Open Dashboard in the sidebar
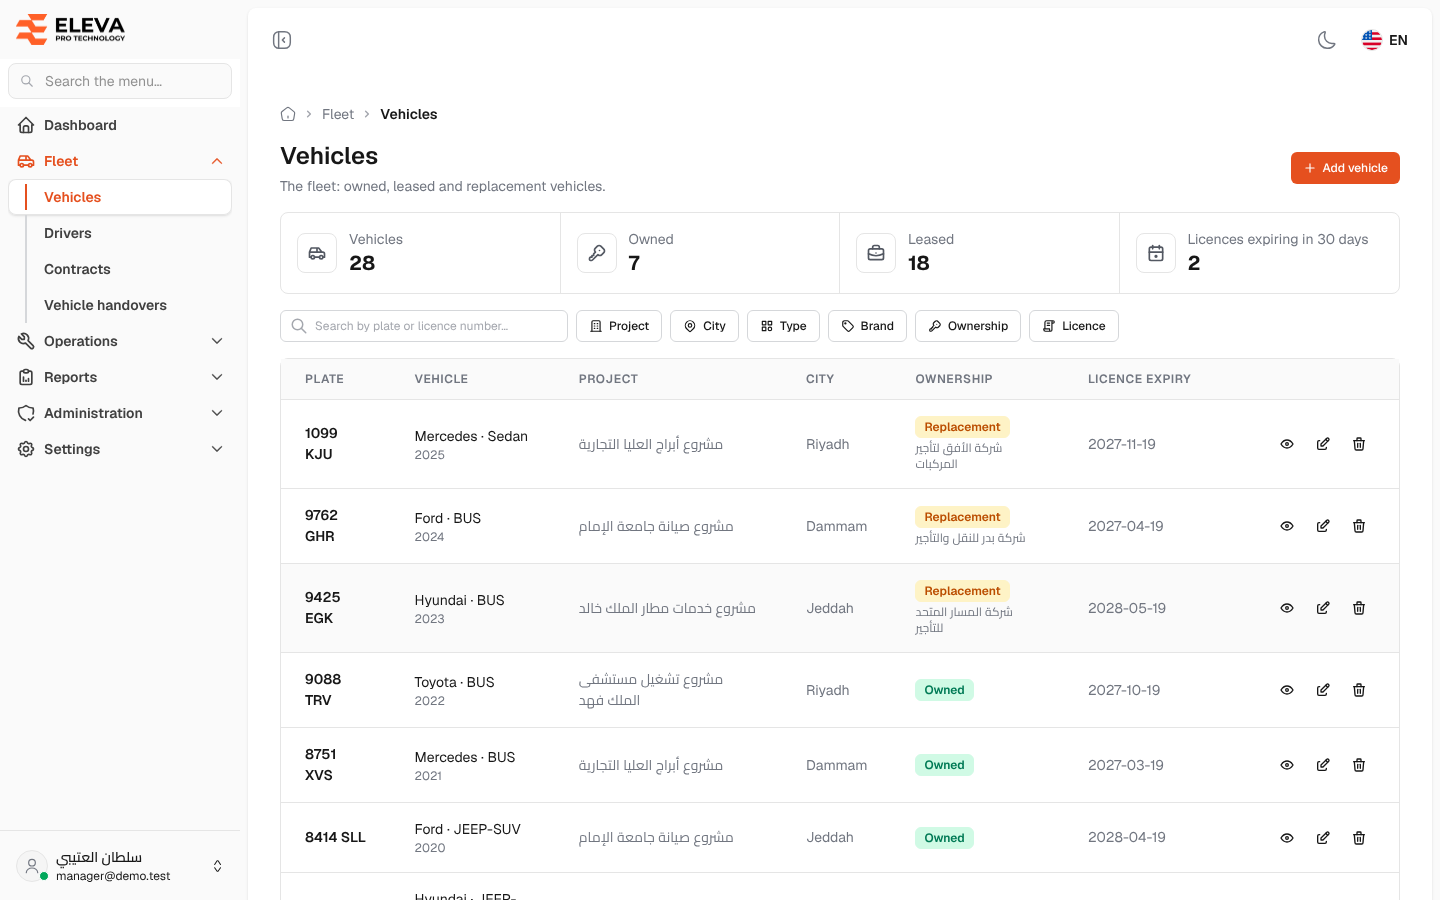Image resolution: width=1440 pixels, height=900 pixels. point(120,125)
